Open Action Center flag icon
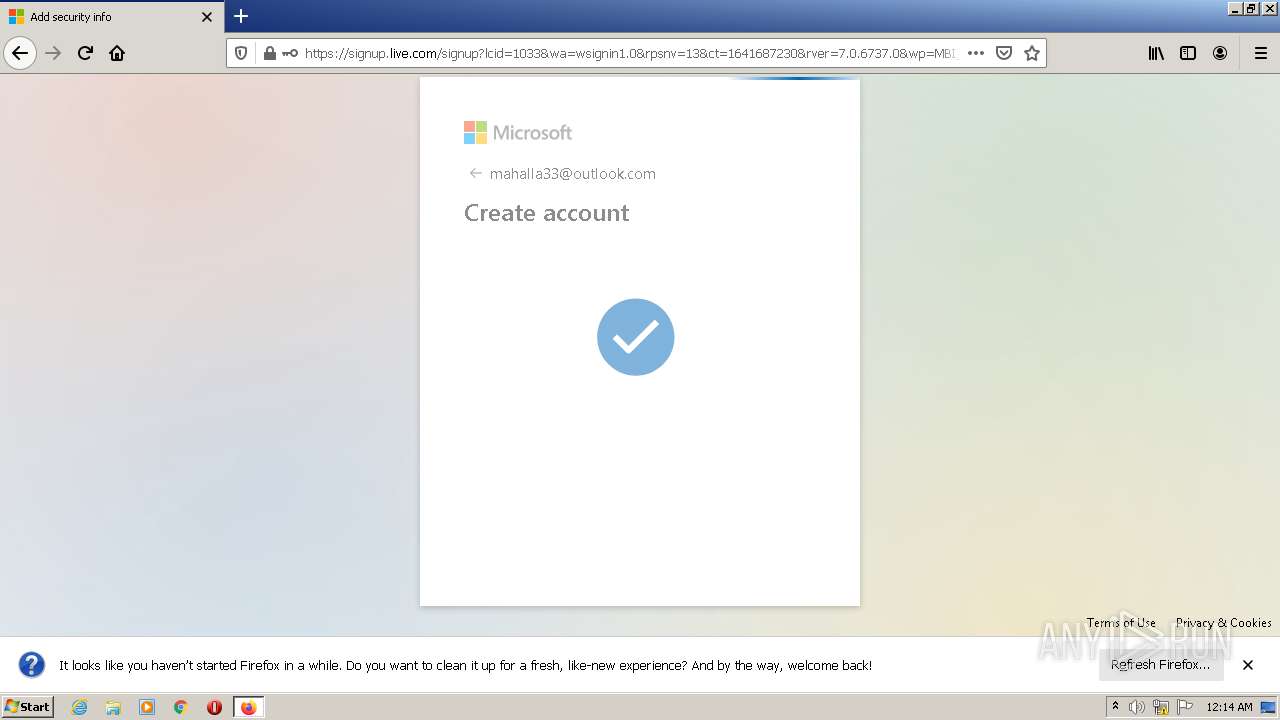1280x720 pixels. point(1185,707)
